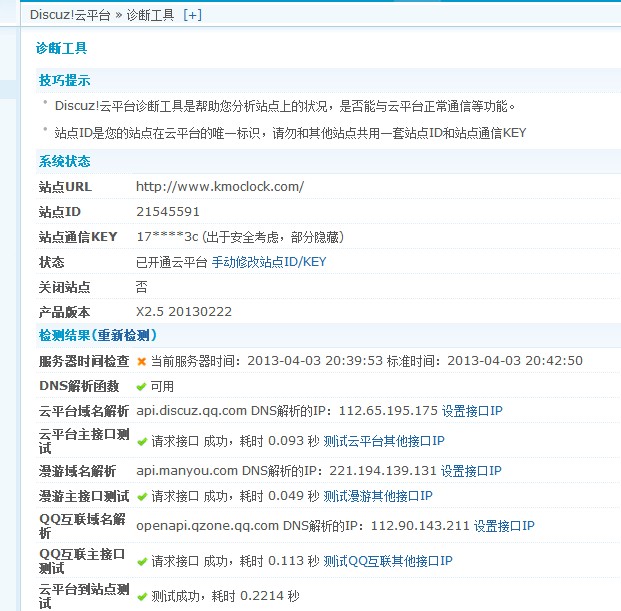The width and height of the screenshot is (621, 611).
Task: Click green checkmark in 漫游主接口测试 row
Action: point(142,496)
